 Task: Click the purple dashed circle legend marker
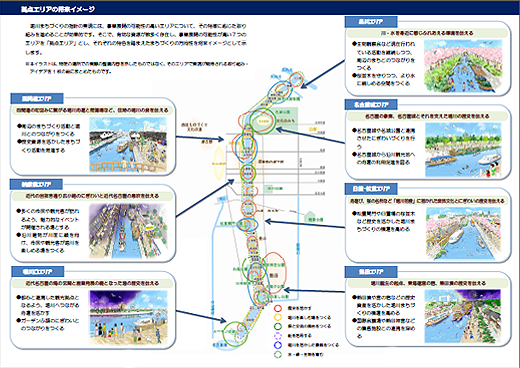click(278, 336)
